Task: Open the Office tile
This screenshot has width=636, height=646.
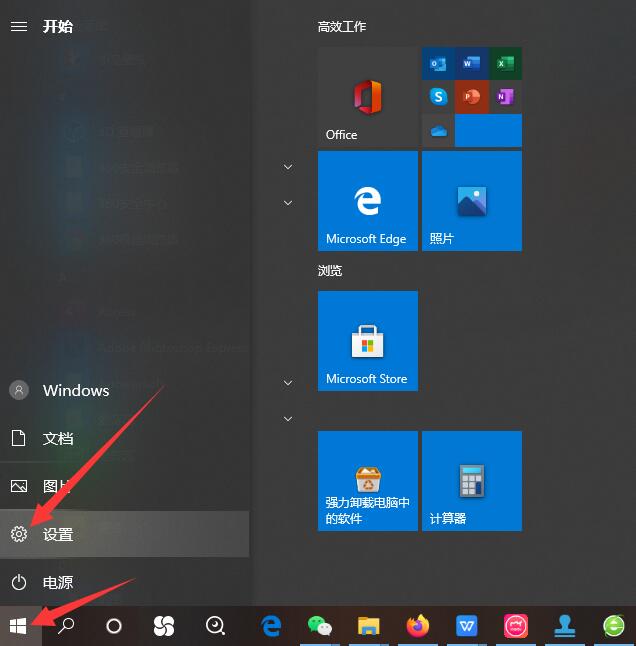Action: [x=367, y=96]
